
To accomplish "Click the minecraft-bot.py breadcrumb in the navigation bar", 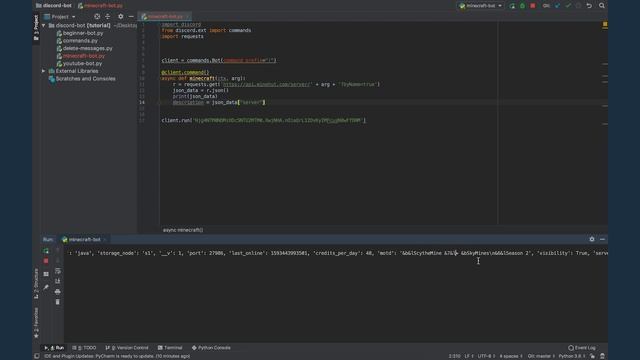I will 100,6.
